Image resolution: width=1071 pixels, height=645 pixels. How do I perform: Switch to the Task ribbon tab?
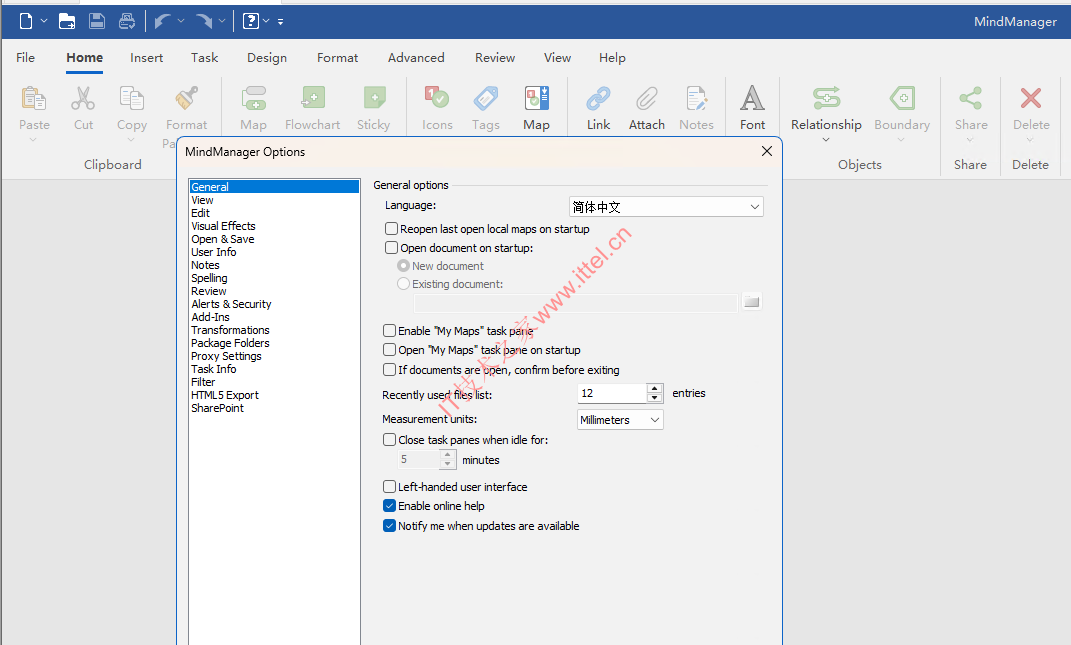coord(204,57)
